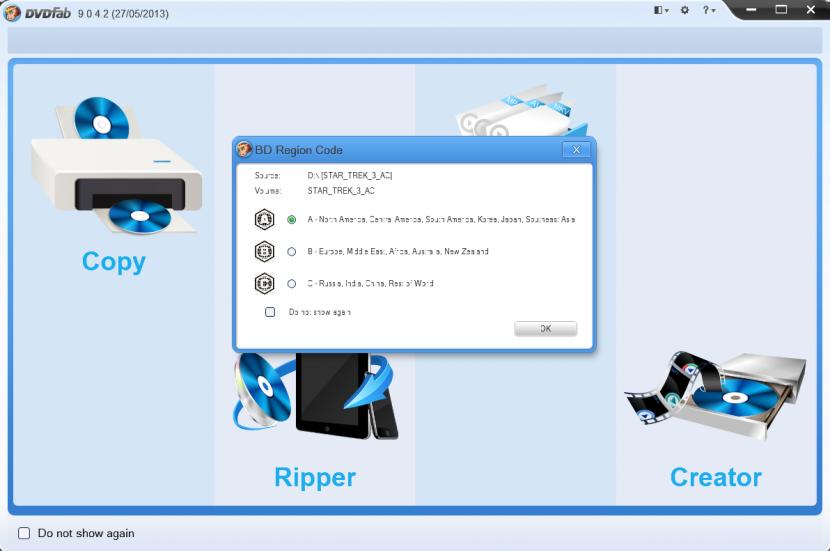Click the Region A hexagon badge icon
Screen dimensions: 830x551
[x=265, y=220]
